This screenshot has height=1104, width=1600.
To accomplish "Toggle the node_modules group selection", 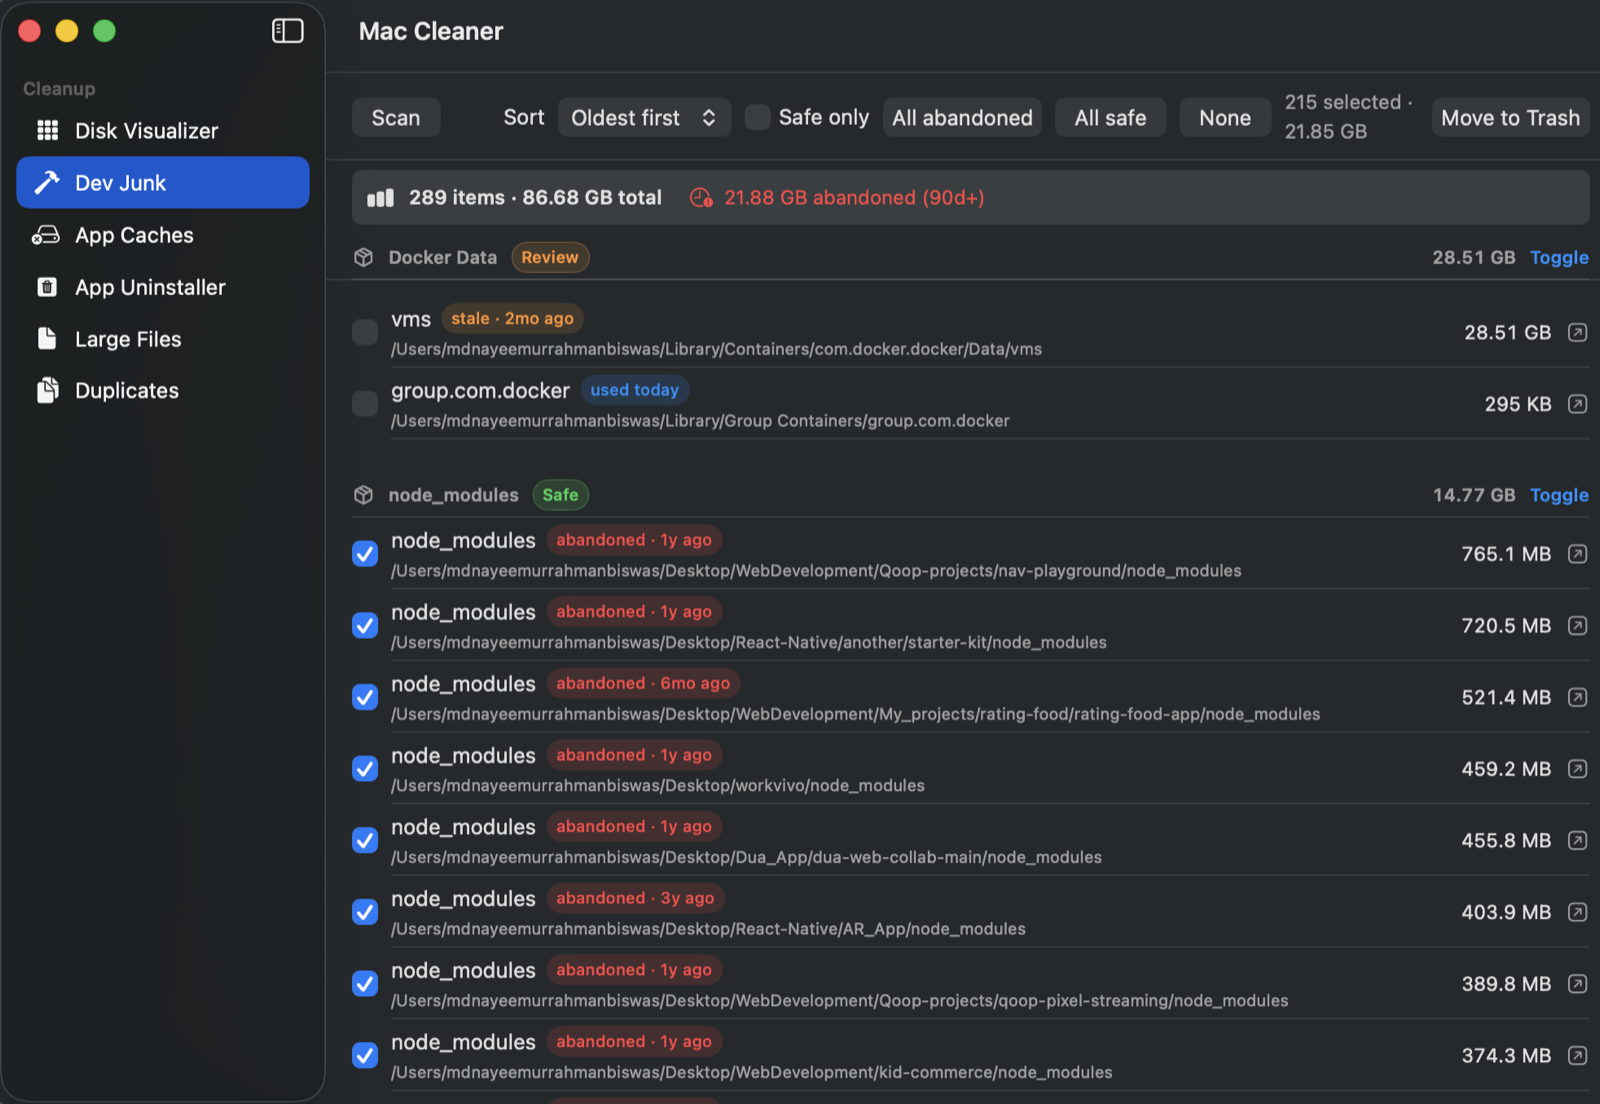I will tap(1559, 495).
